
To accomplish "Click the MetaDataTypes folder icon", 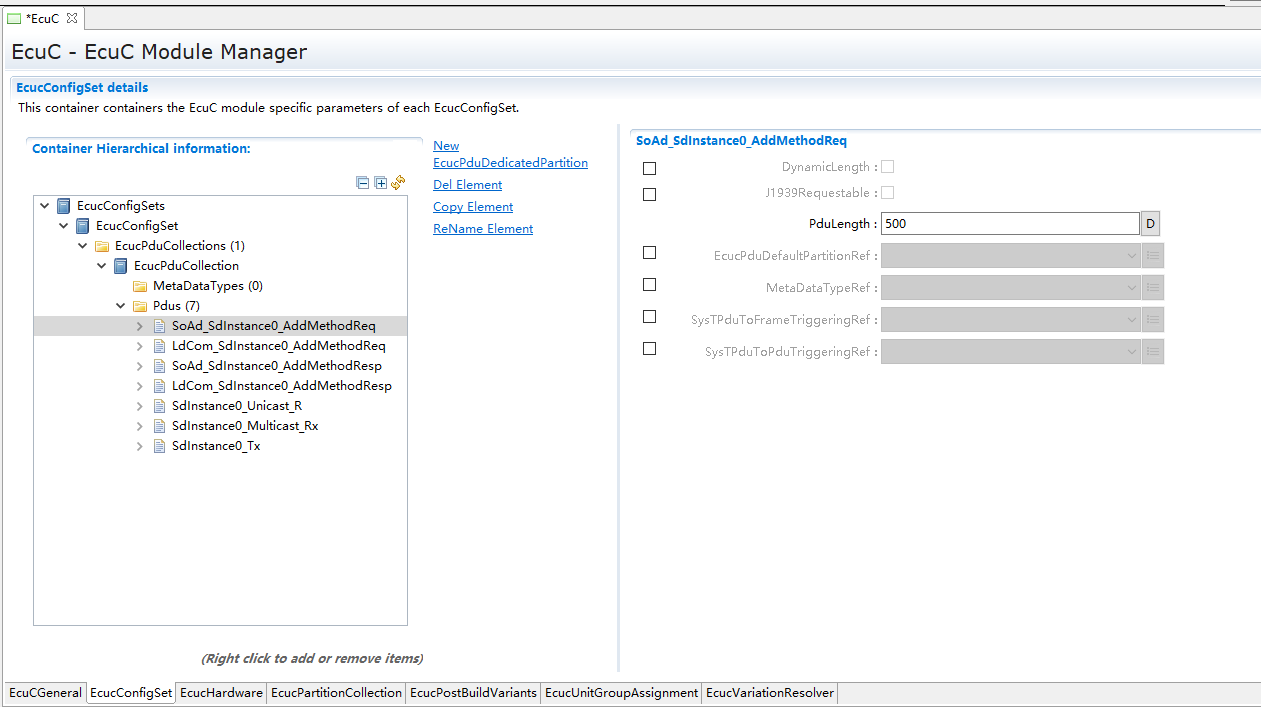I will [140, 286].
